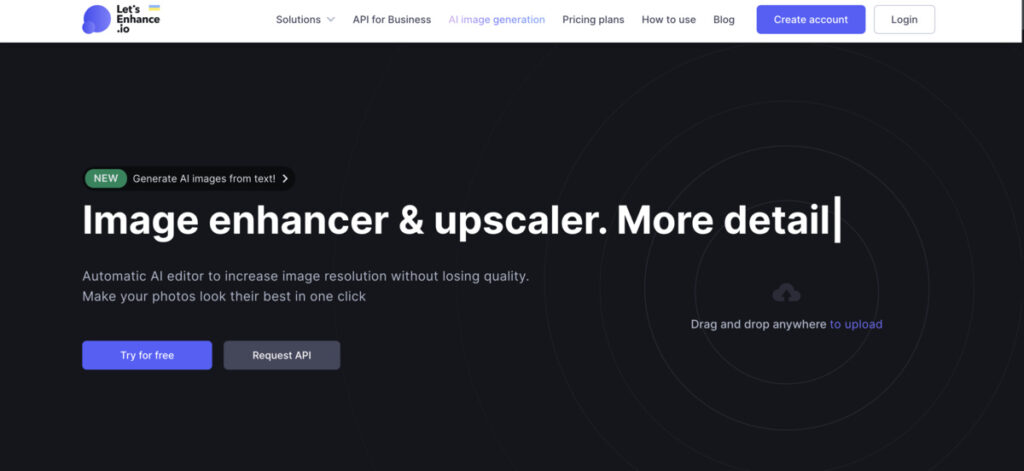Click the arrow after 'Generate AI images from text!'
This screenshot has width=1024, height=471.
point(285,179)
